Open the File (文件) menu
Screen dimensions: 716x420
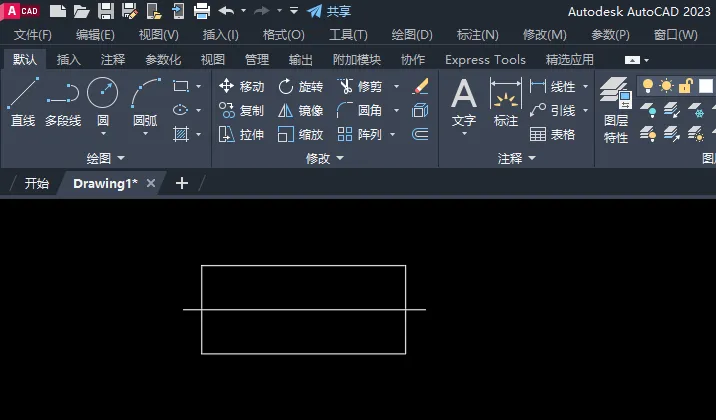(x=32, y=35)
